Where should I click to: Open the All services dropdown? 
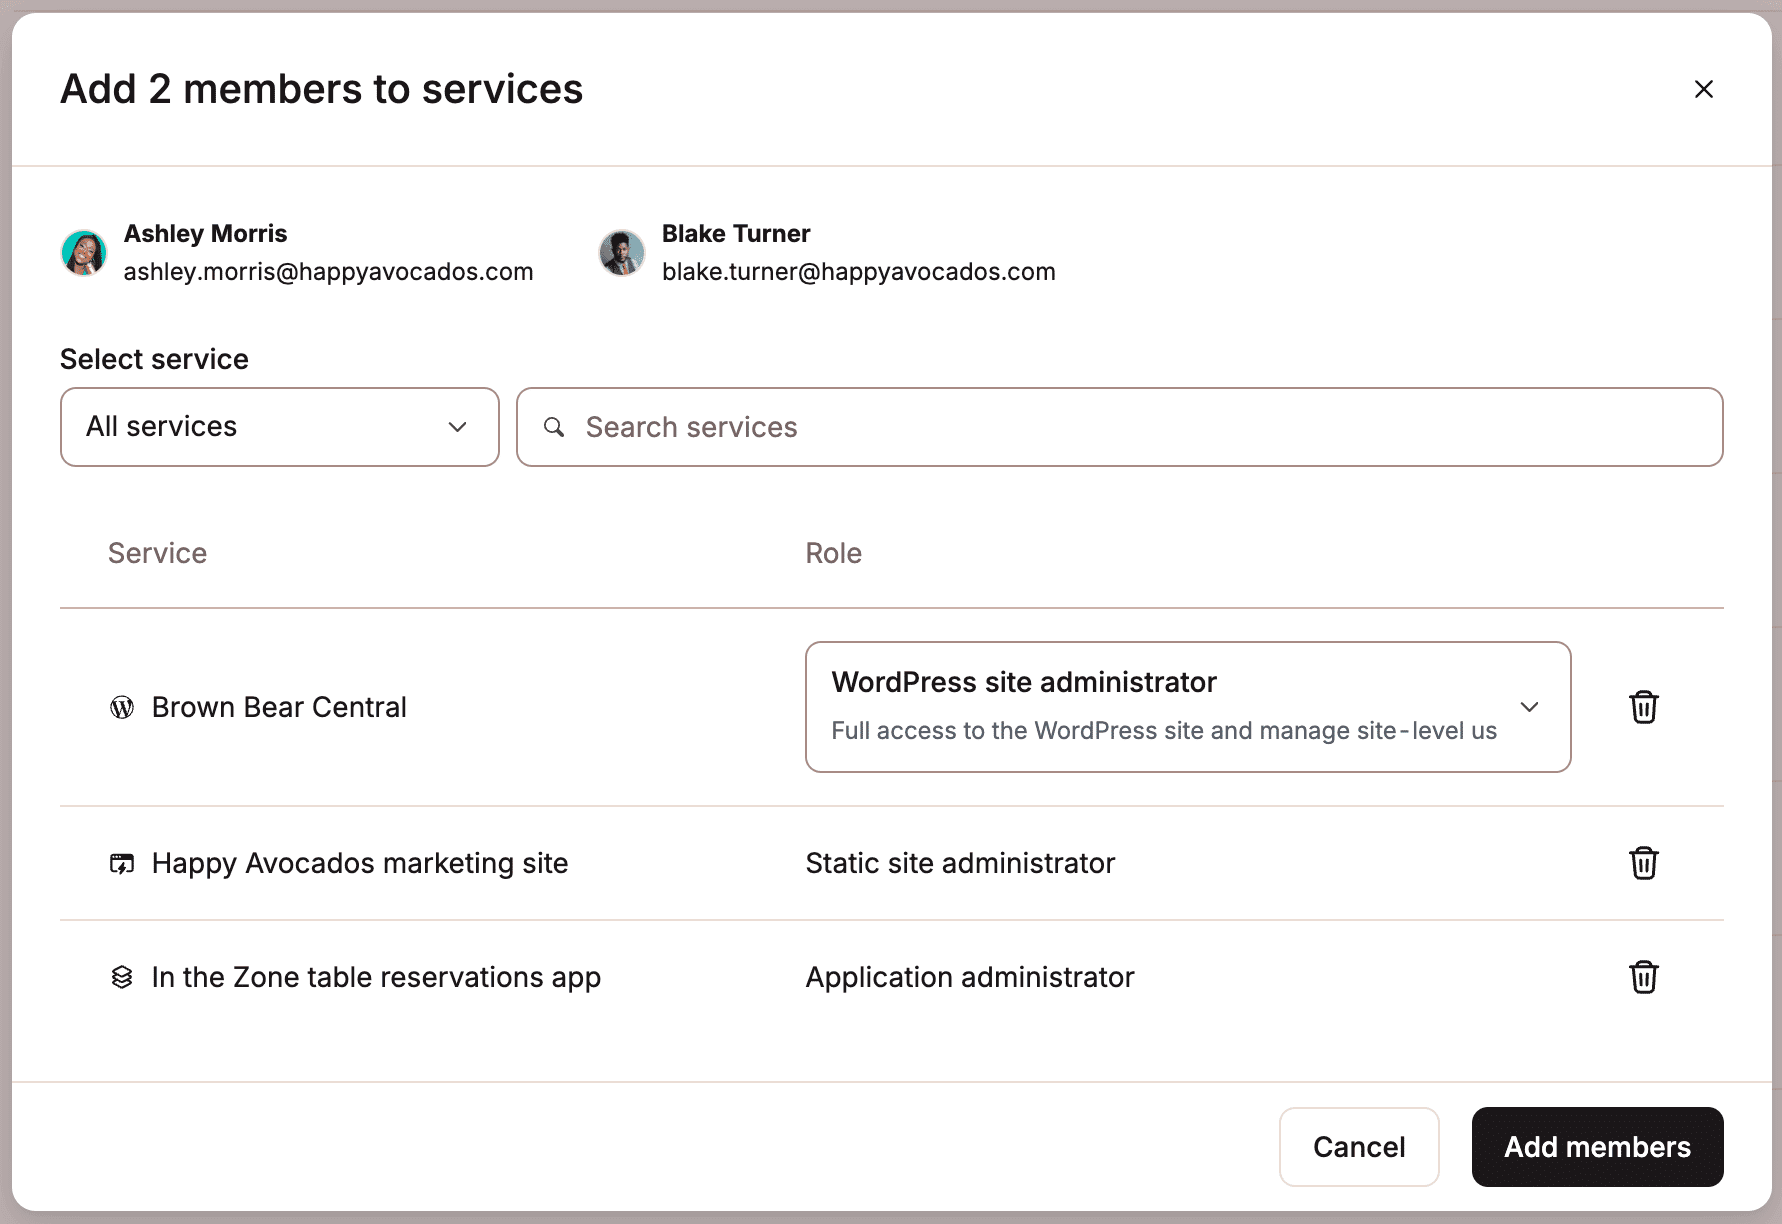(x=279, y=427)
